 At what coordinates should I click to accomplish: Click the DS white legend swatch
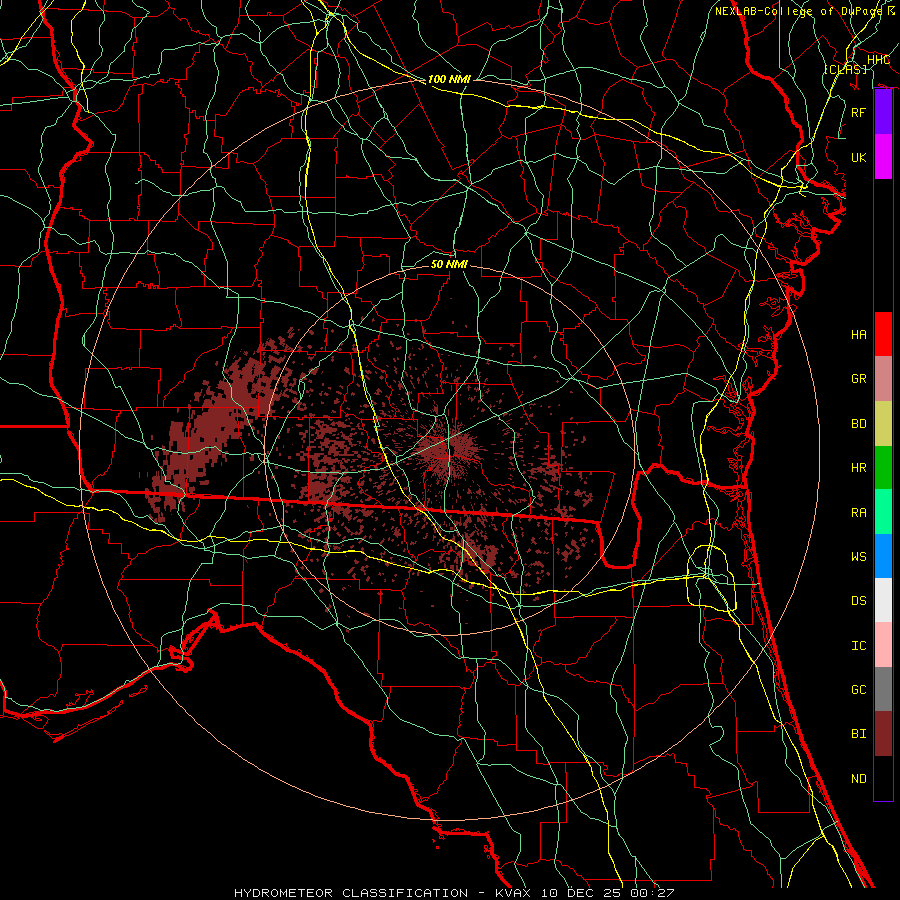click(883, 600)
